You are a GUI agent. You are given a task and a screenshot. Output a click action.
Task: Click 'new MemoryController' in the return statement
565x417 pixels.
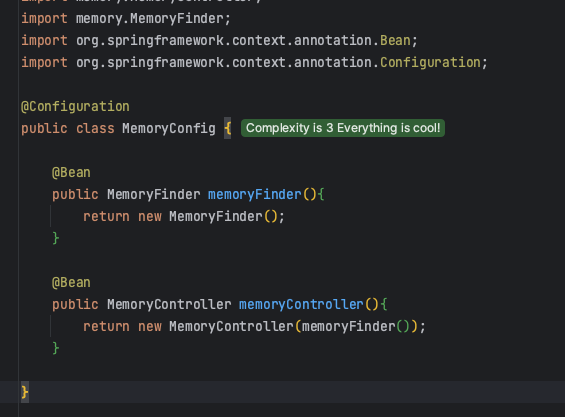point(216,327)
